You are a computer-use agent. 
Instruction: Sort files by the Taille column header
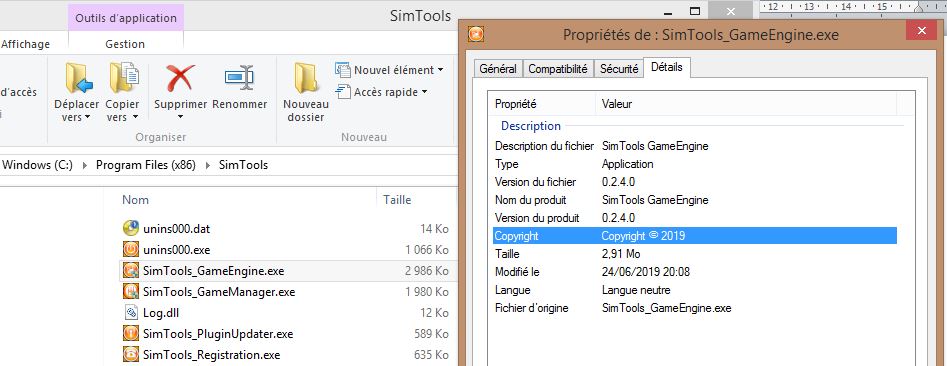[x=397, y=200]
